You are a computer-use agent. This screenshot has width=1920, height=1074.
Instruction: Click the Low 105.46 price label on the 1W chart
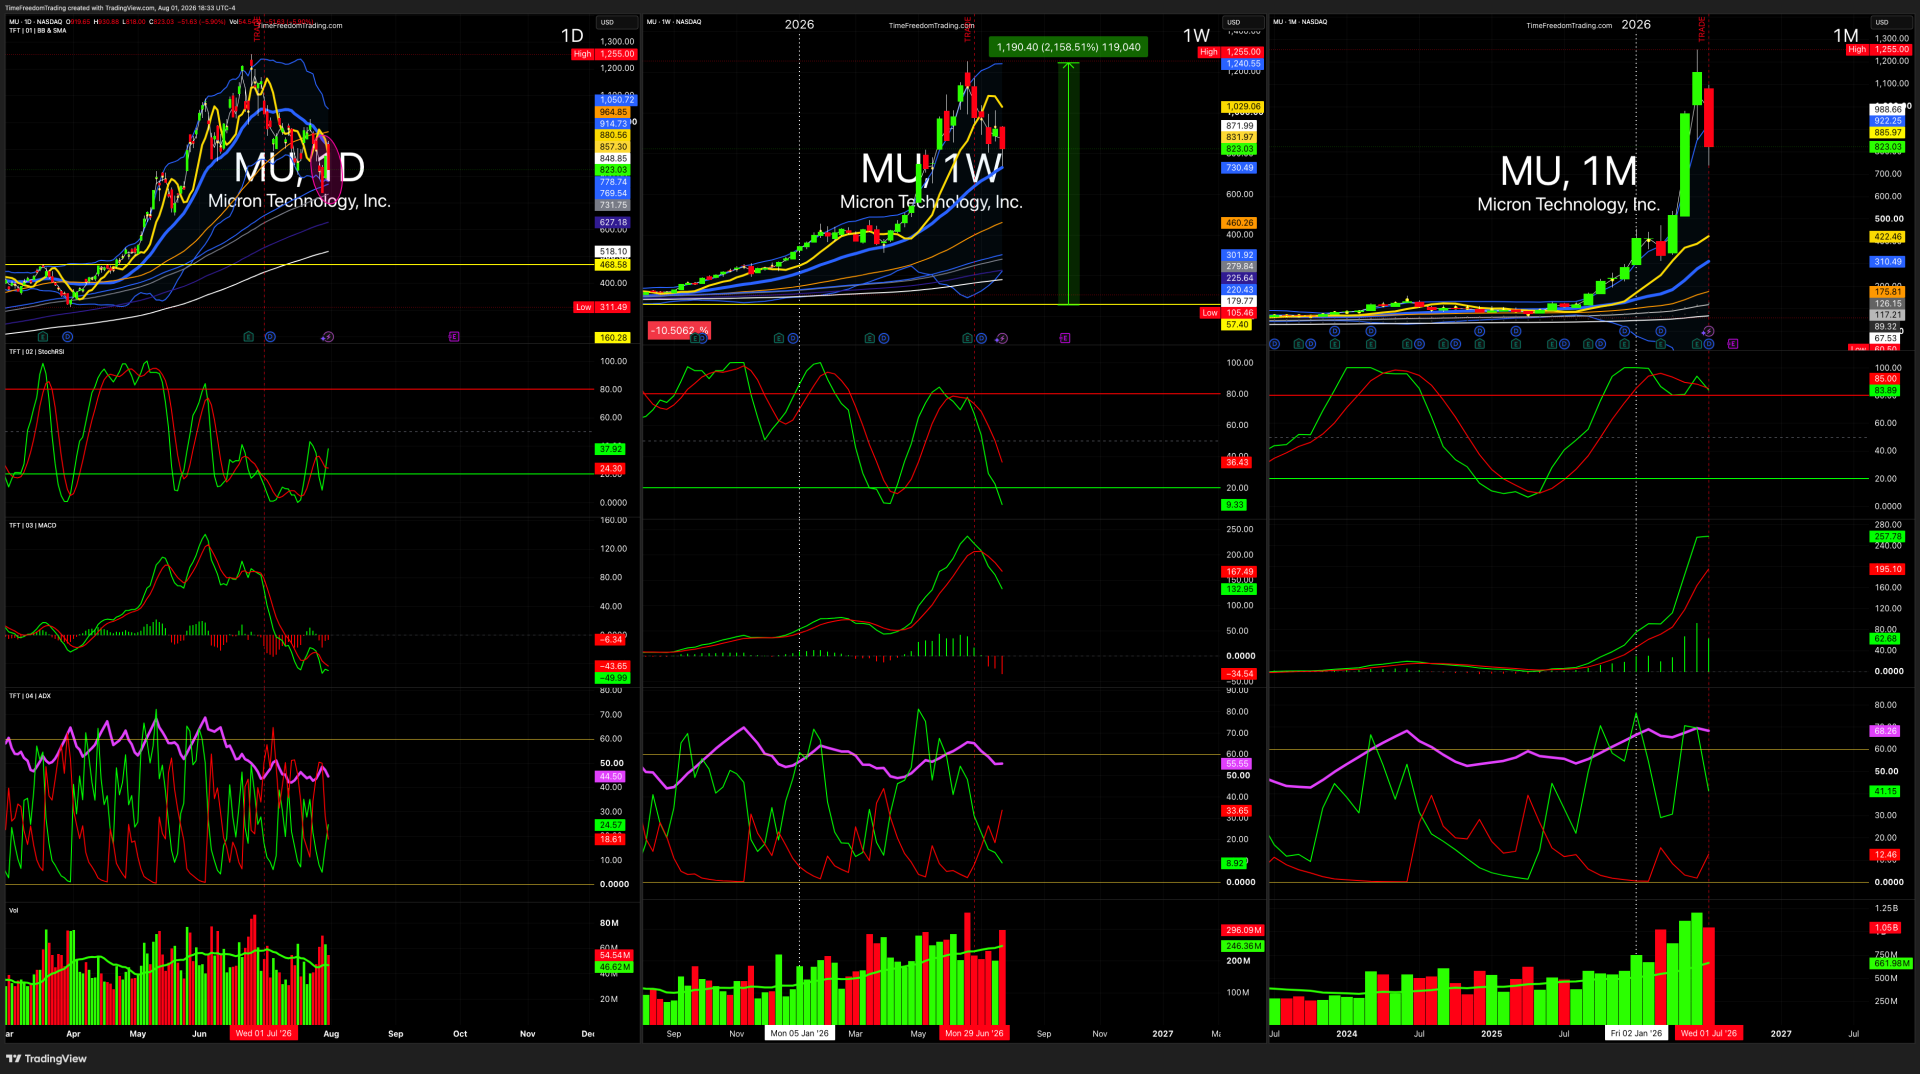[1228, 313]
